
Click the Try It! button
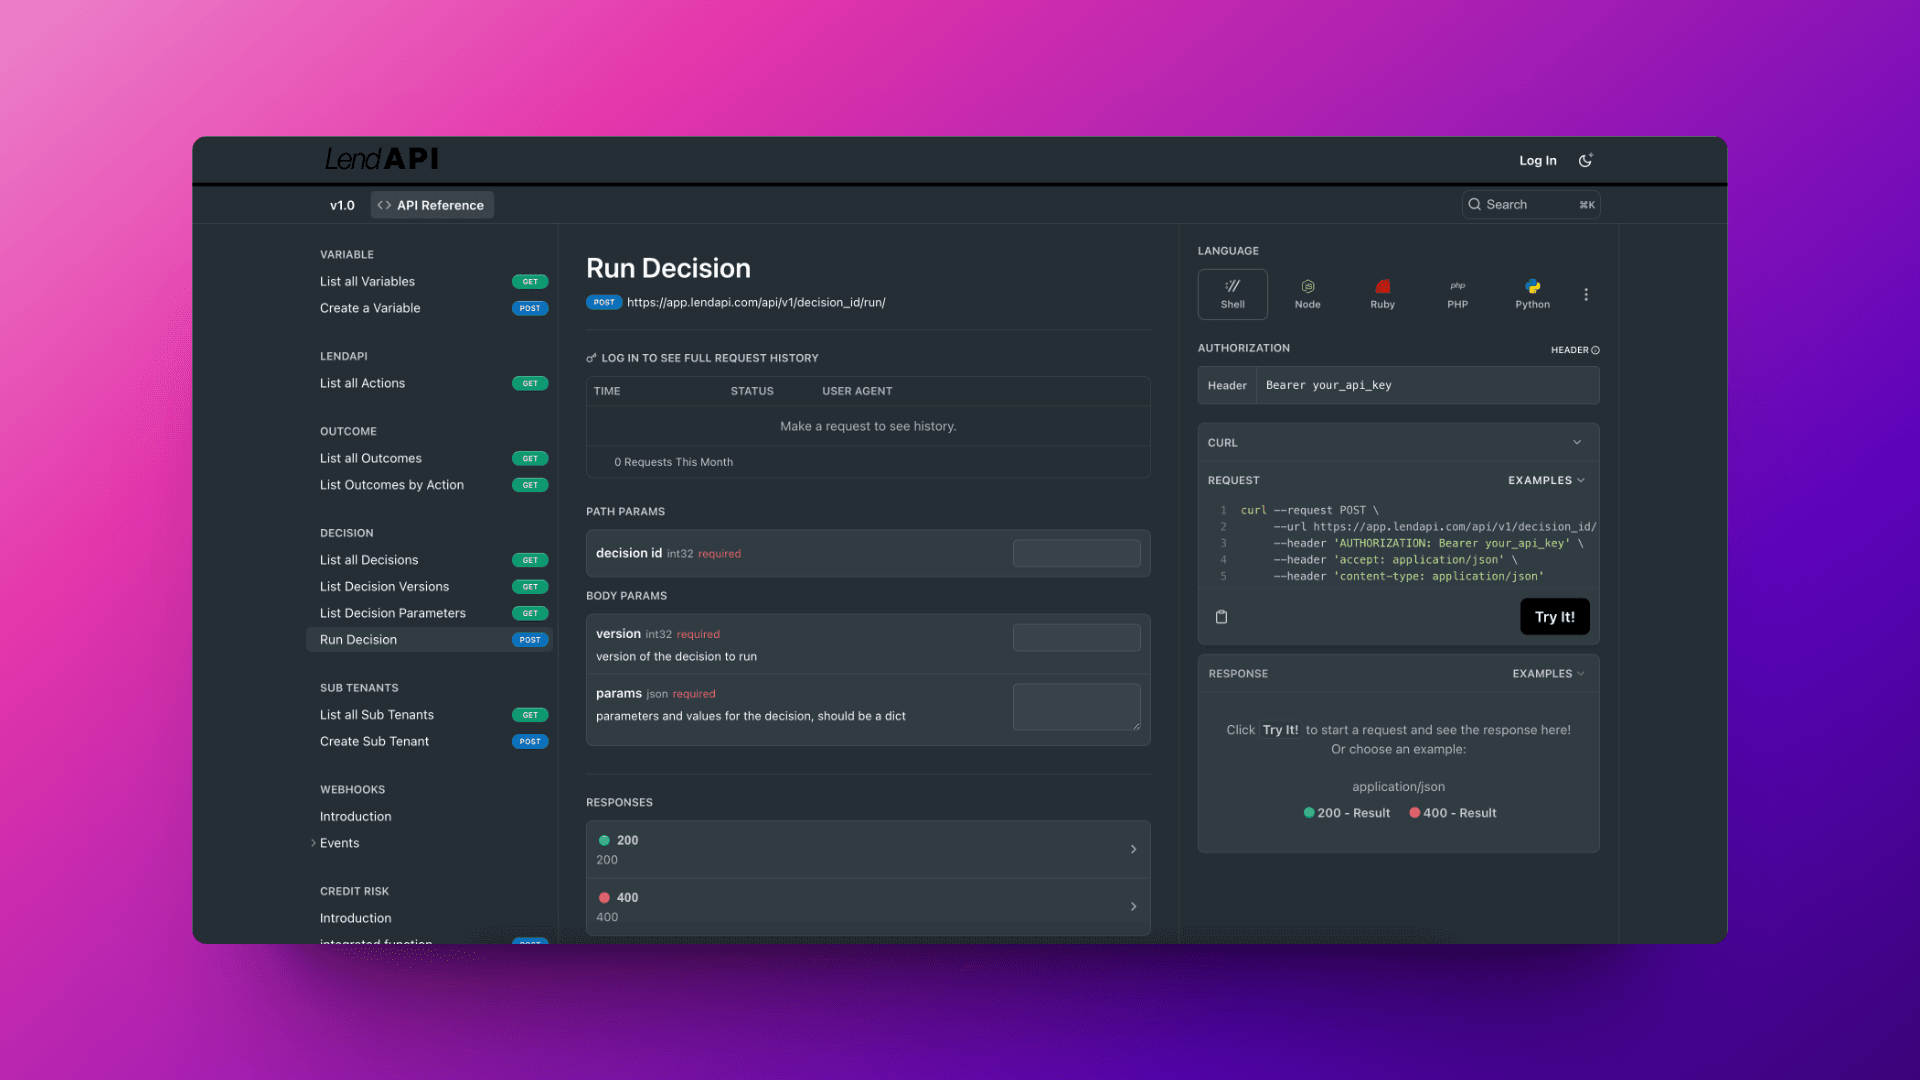tap(1554, 617)
